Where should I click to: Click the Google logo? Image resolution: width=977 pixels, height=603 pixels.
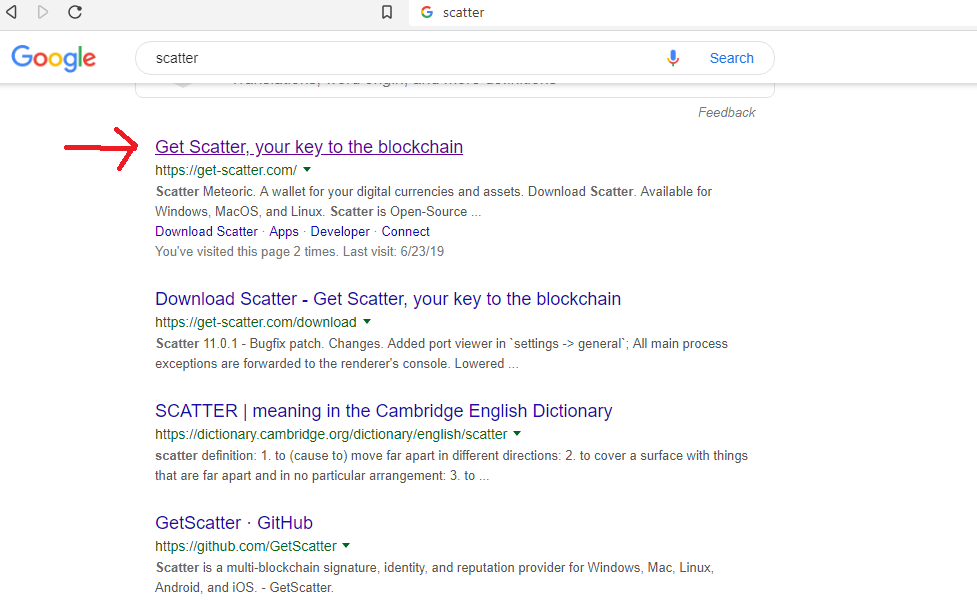(54, 58)
